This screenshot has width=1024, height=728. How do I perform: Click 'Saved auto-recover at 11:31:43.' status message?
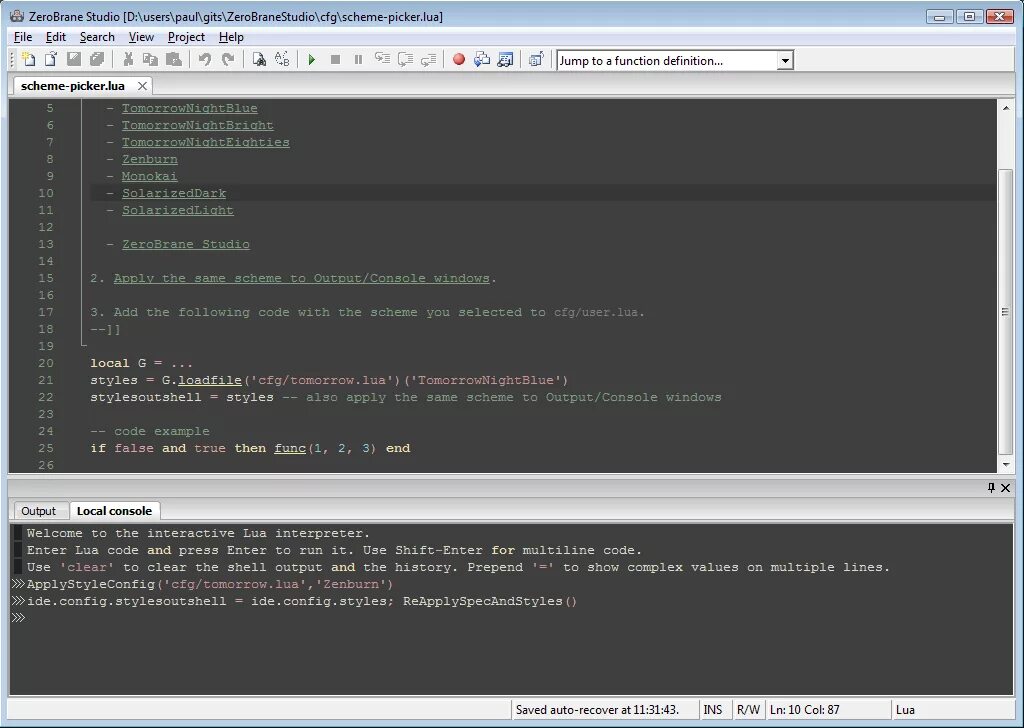[598, 710]
